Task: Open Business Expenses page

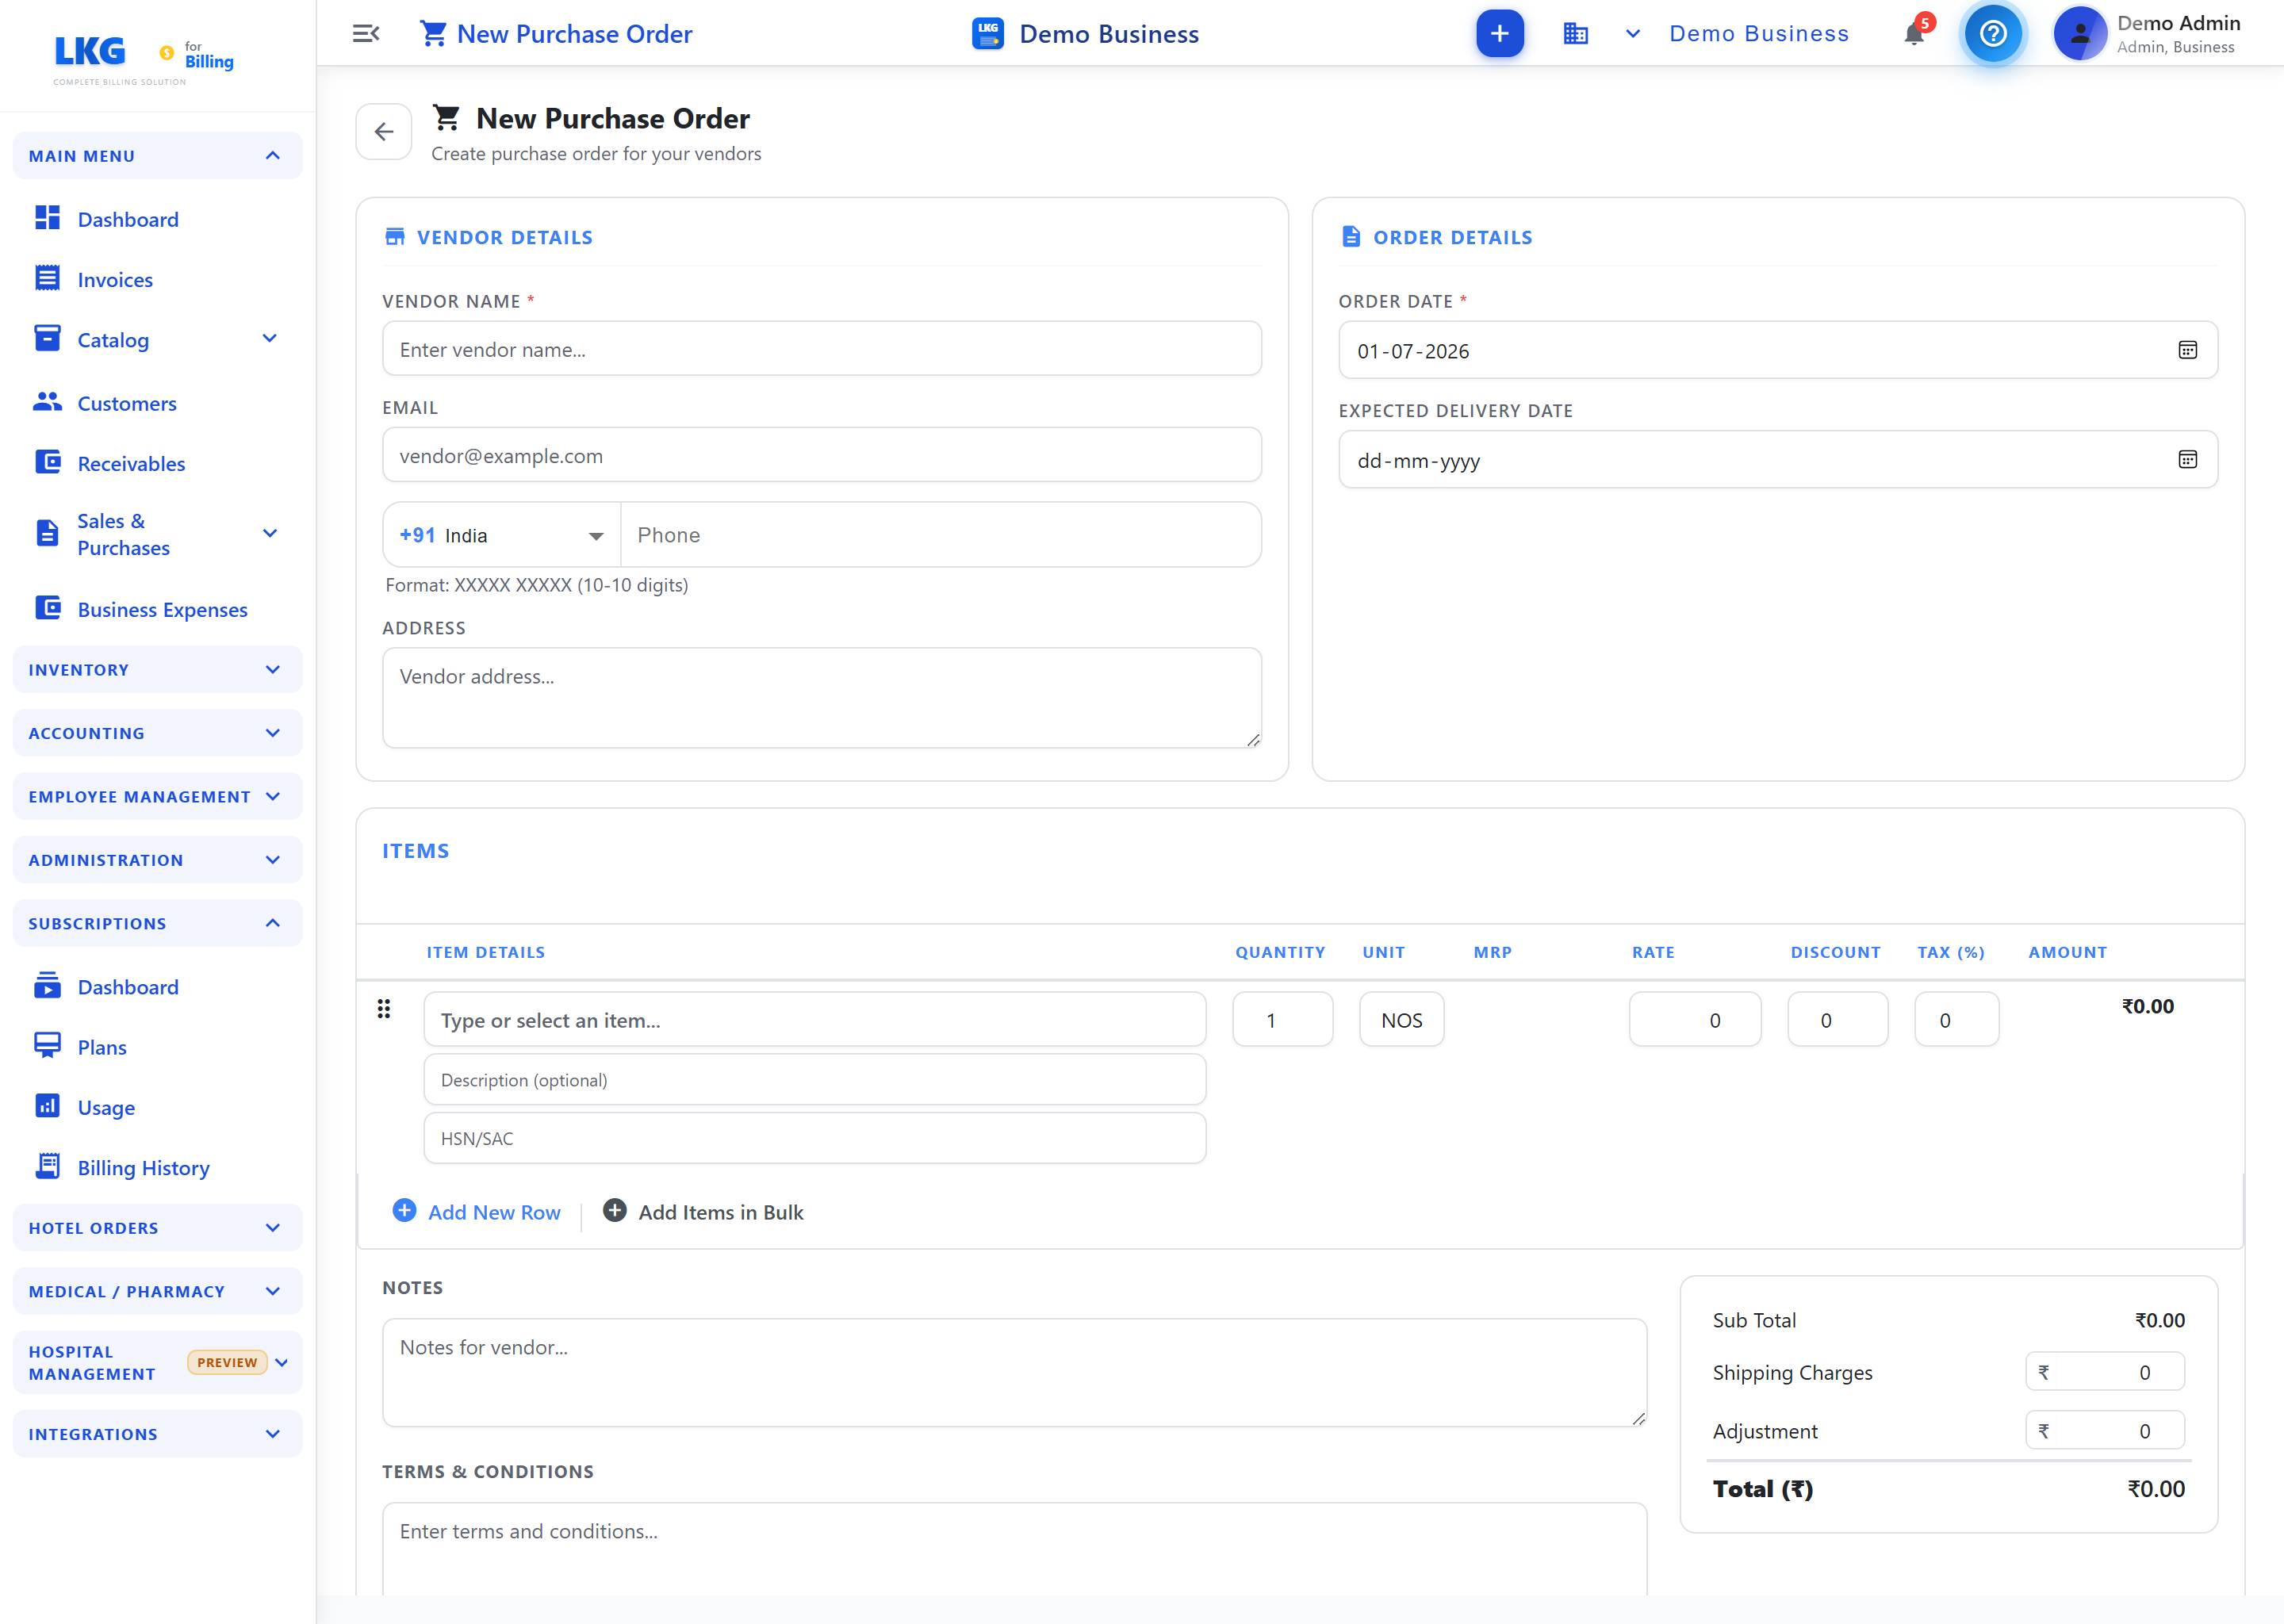Action: [x=162, y=610]
